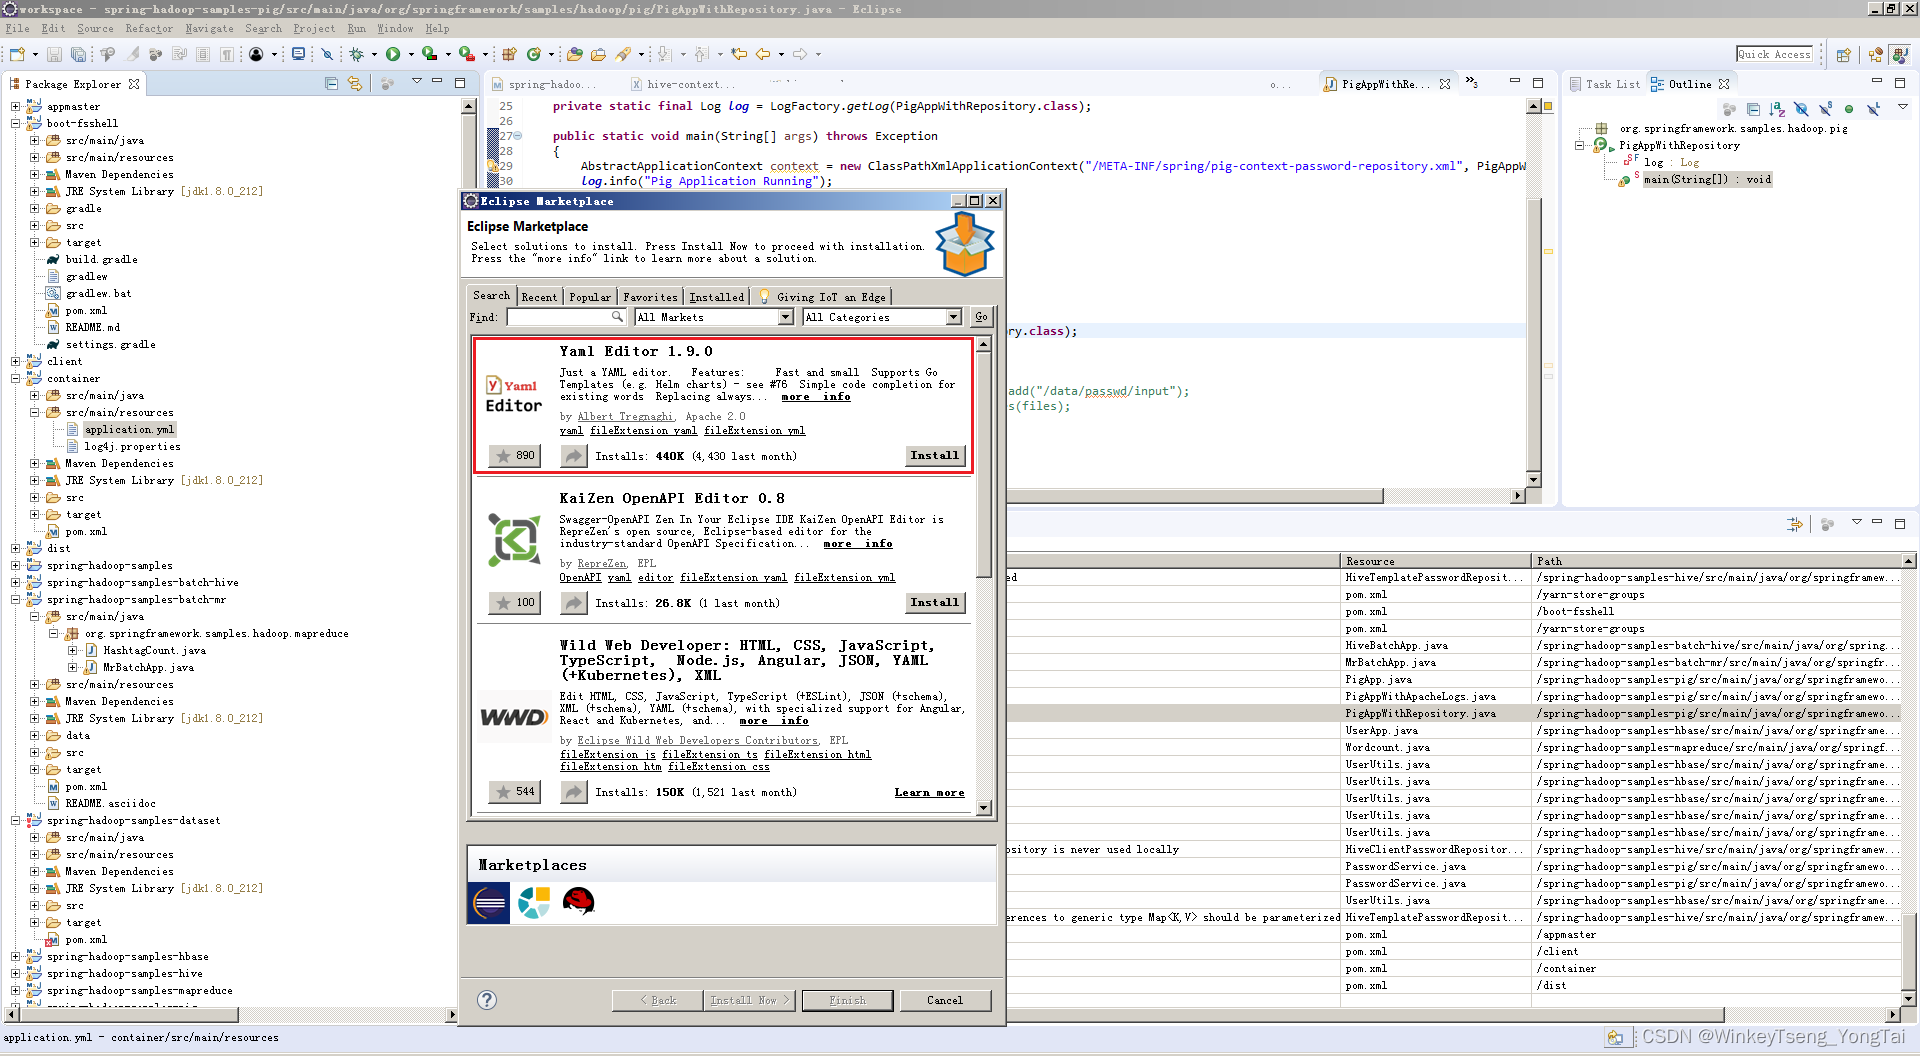
Task: Select the Red Hat marketplace icon
Action: pyautogui.click(x=579, y=901)
